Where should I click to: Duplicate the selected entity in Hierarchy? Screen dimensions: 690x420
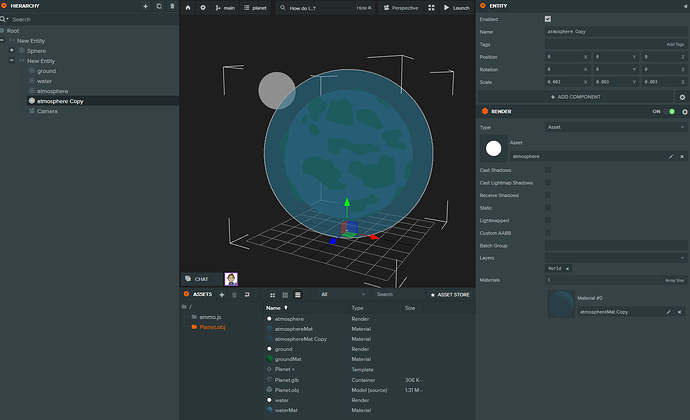(158, 6)
